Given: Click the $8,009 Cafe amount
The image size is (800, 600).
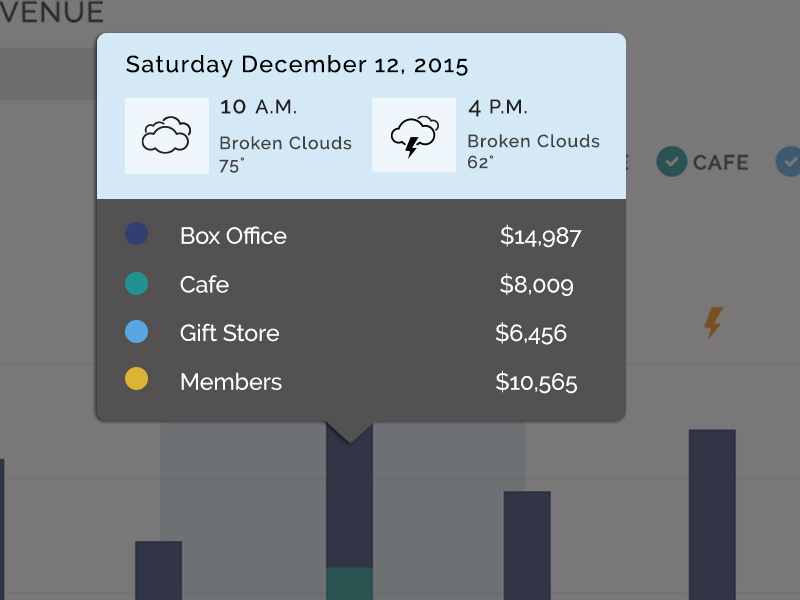Looking at the screenshot, I should [x=536, y=285].
